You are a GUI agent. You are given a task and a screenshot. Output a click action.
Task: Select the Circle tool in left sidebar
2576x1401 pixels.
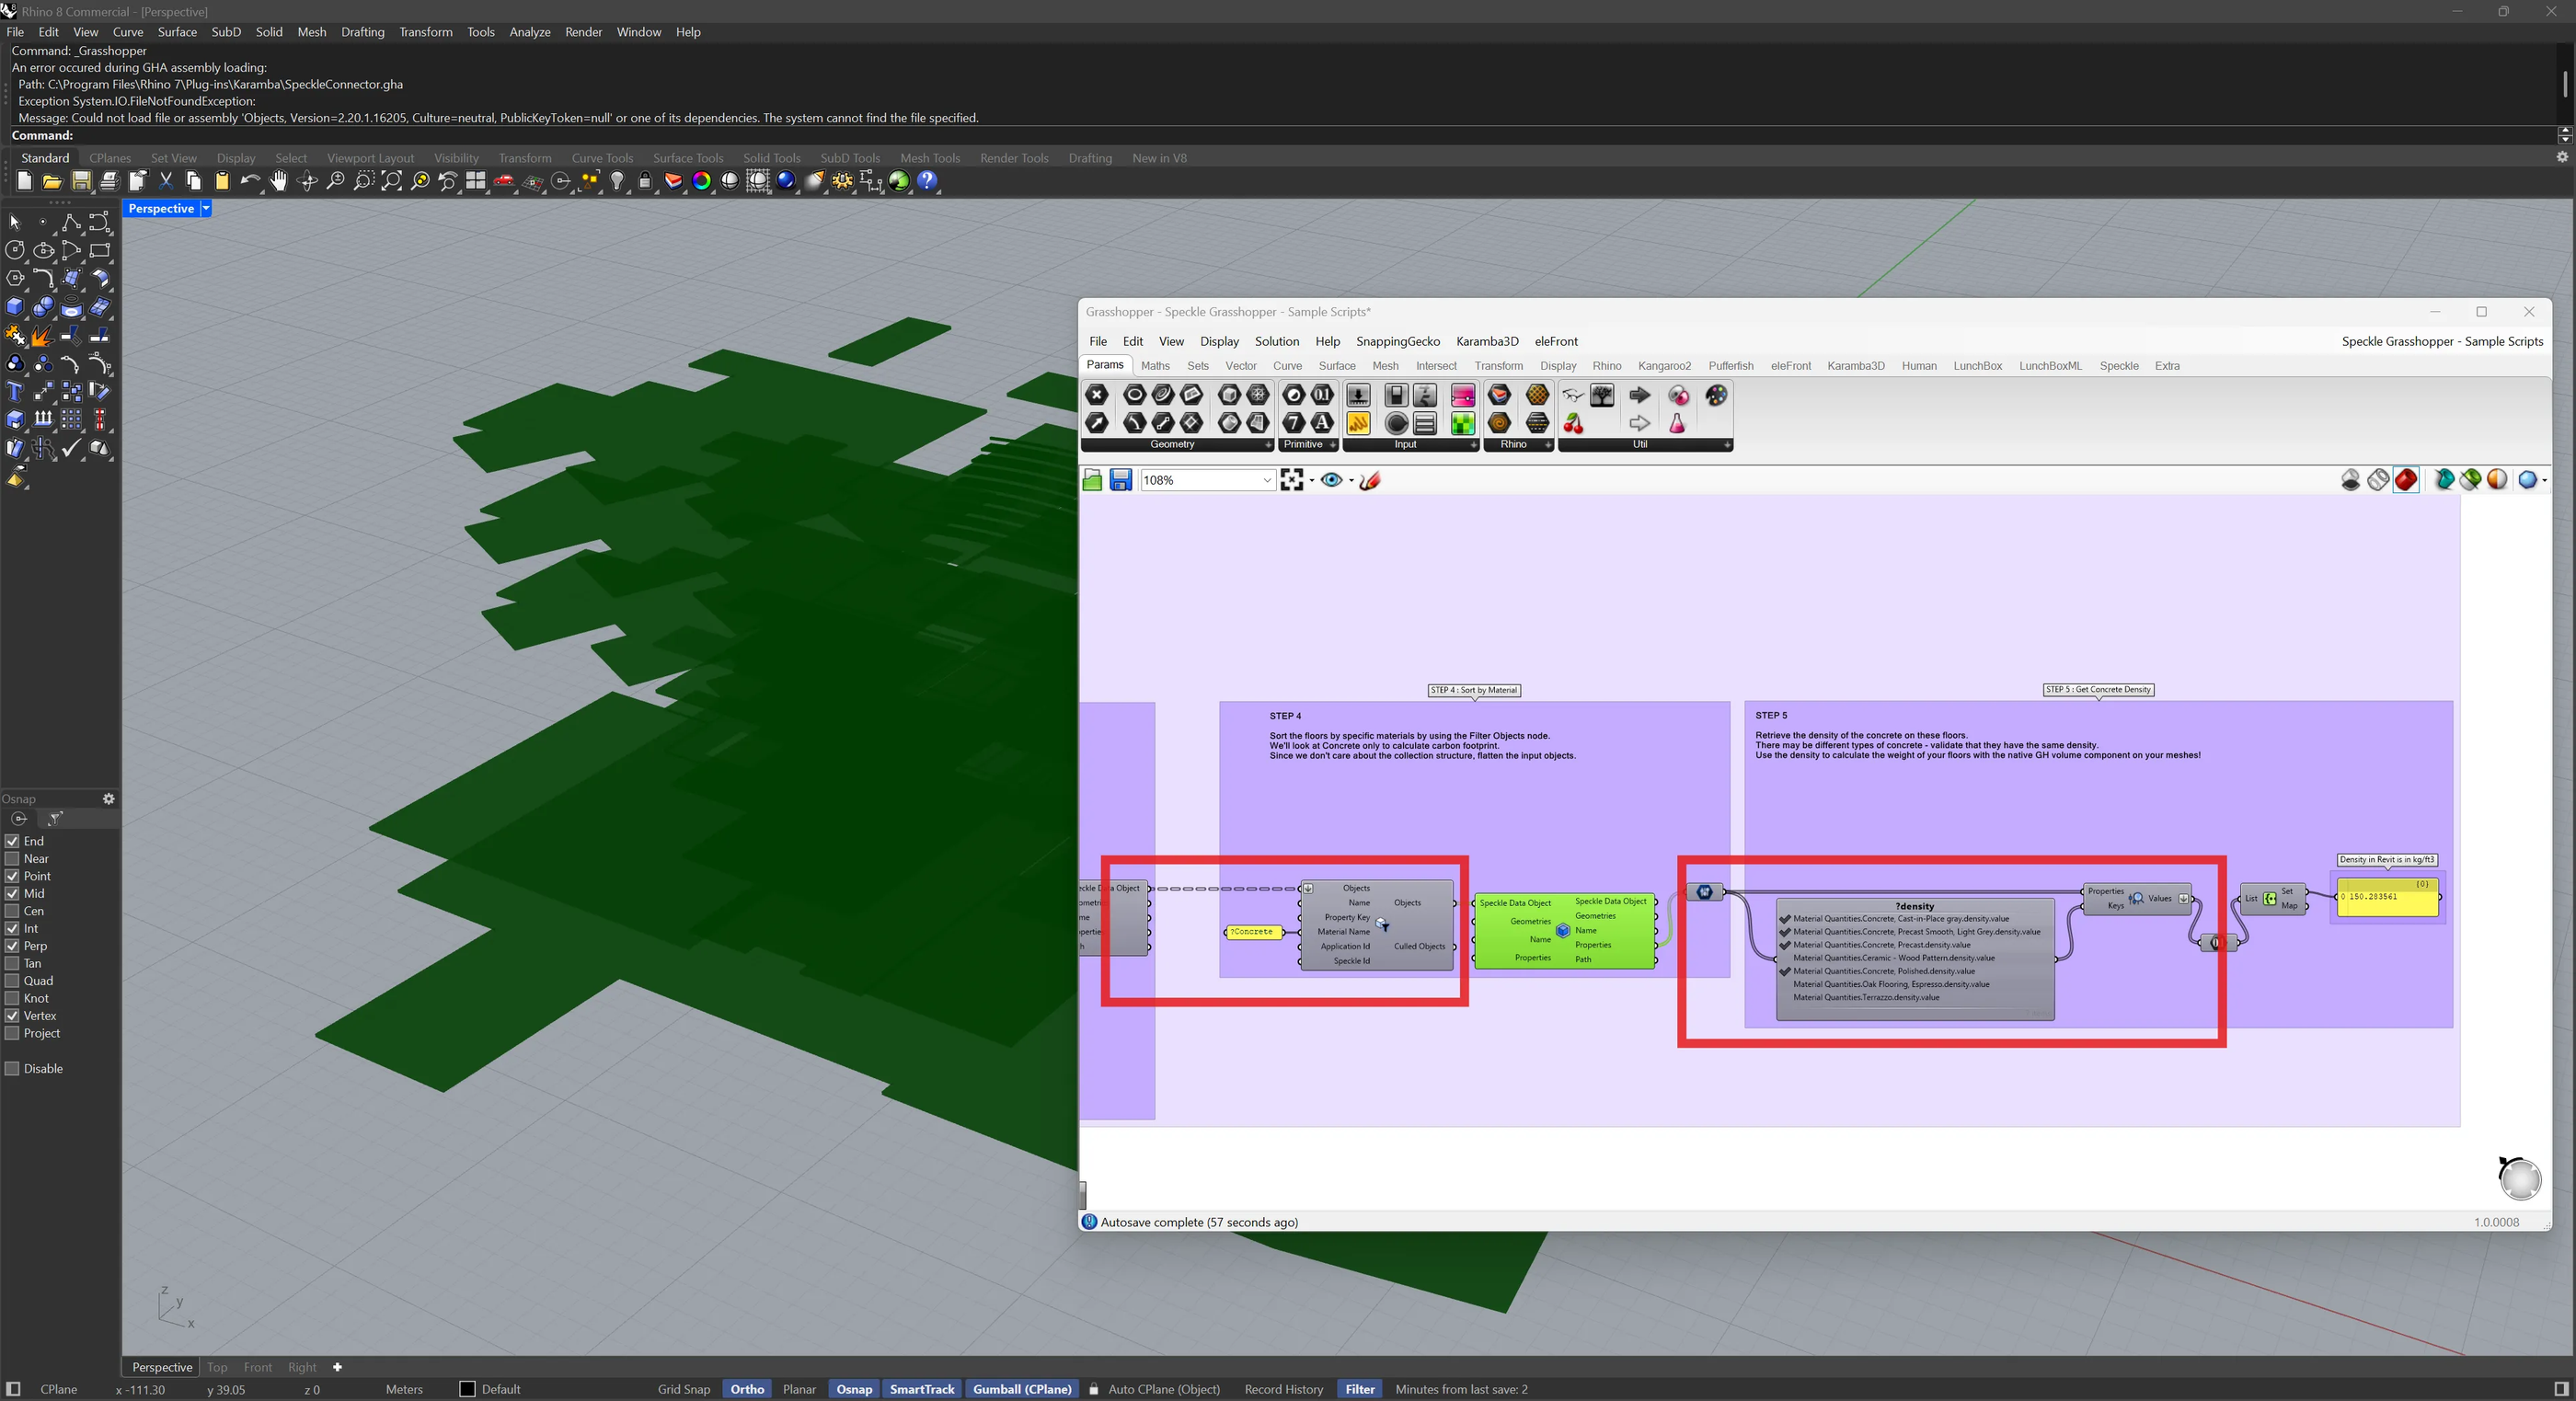coord(15,250)
